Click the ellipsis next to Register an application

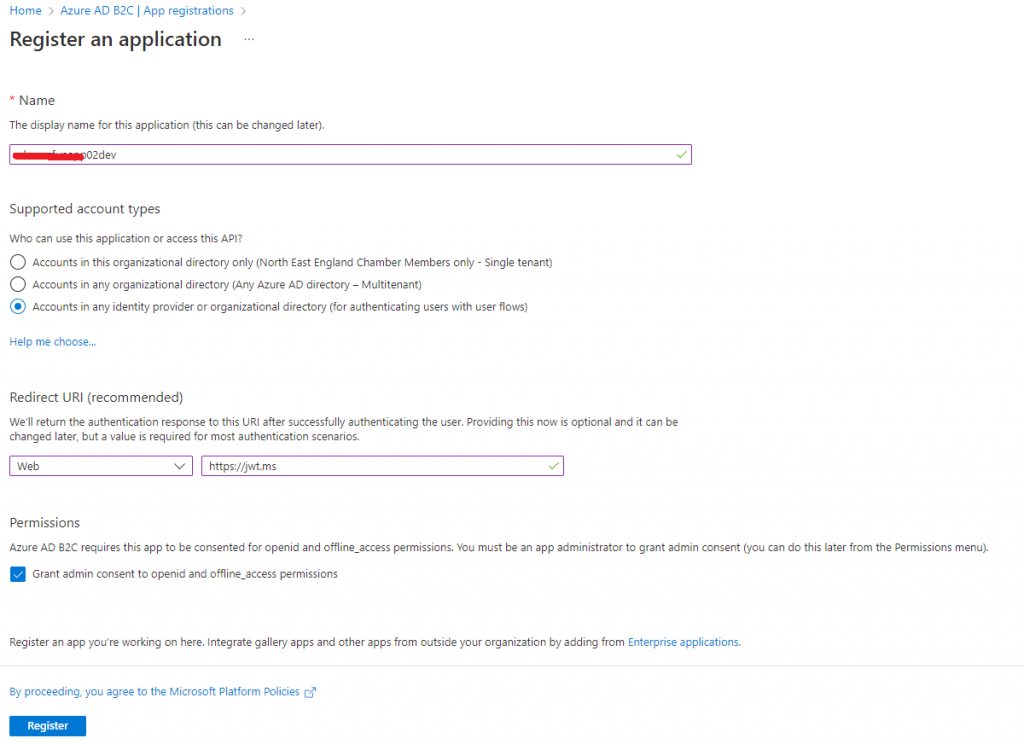point(247,40)
